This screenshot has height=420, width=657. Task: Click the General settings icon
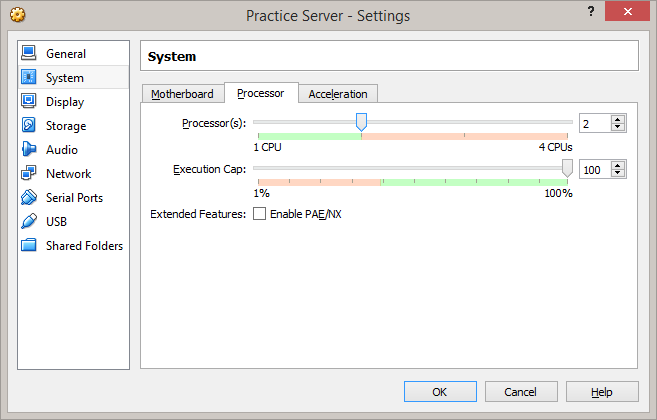click(x=28, y=54)
